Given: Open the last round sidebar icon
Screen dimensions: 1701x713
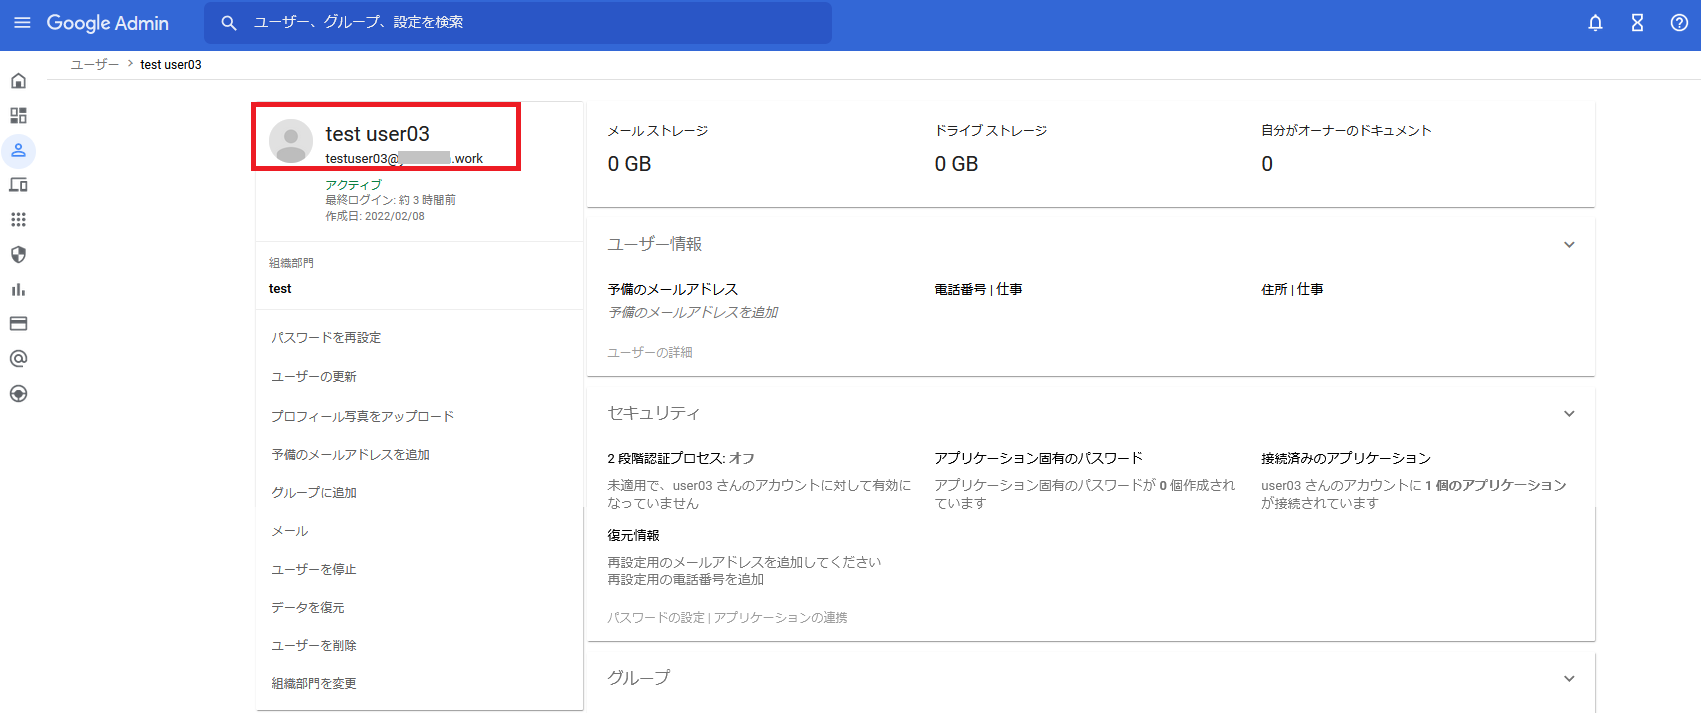Looking at the screenshot, I should coord(18,394).
